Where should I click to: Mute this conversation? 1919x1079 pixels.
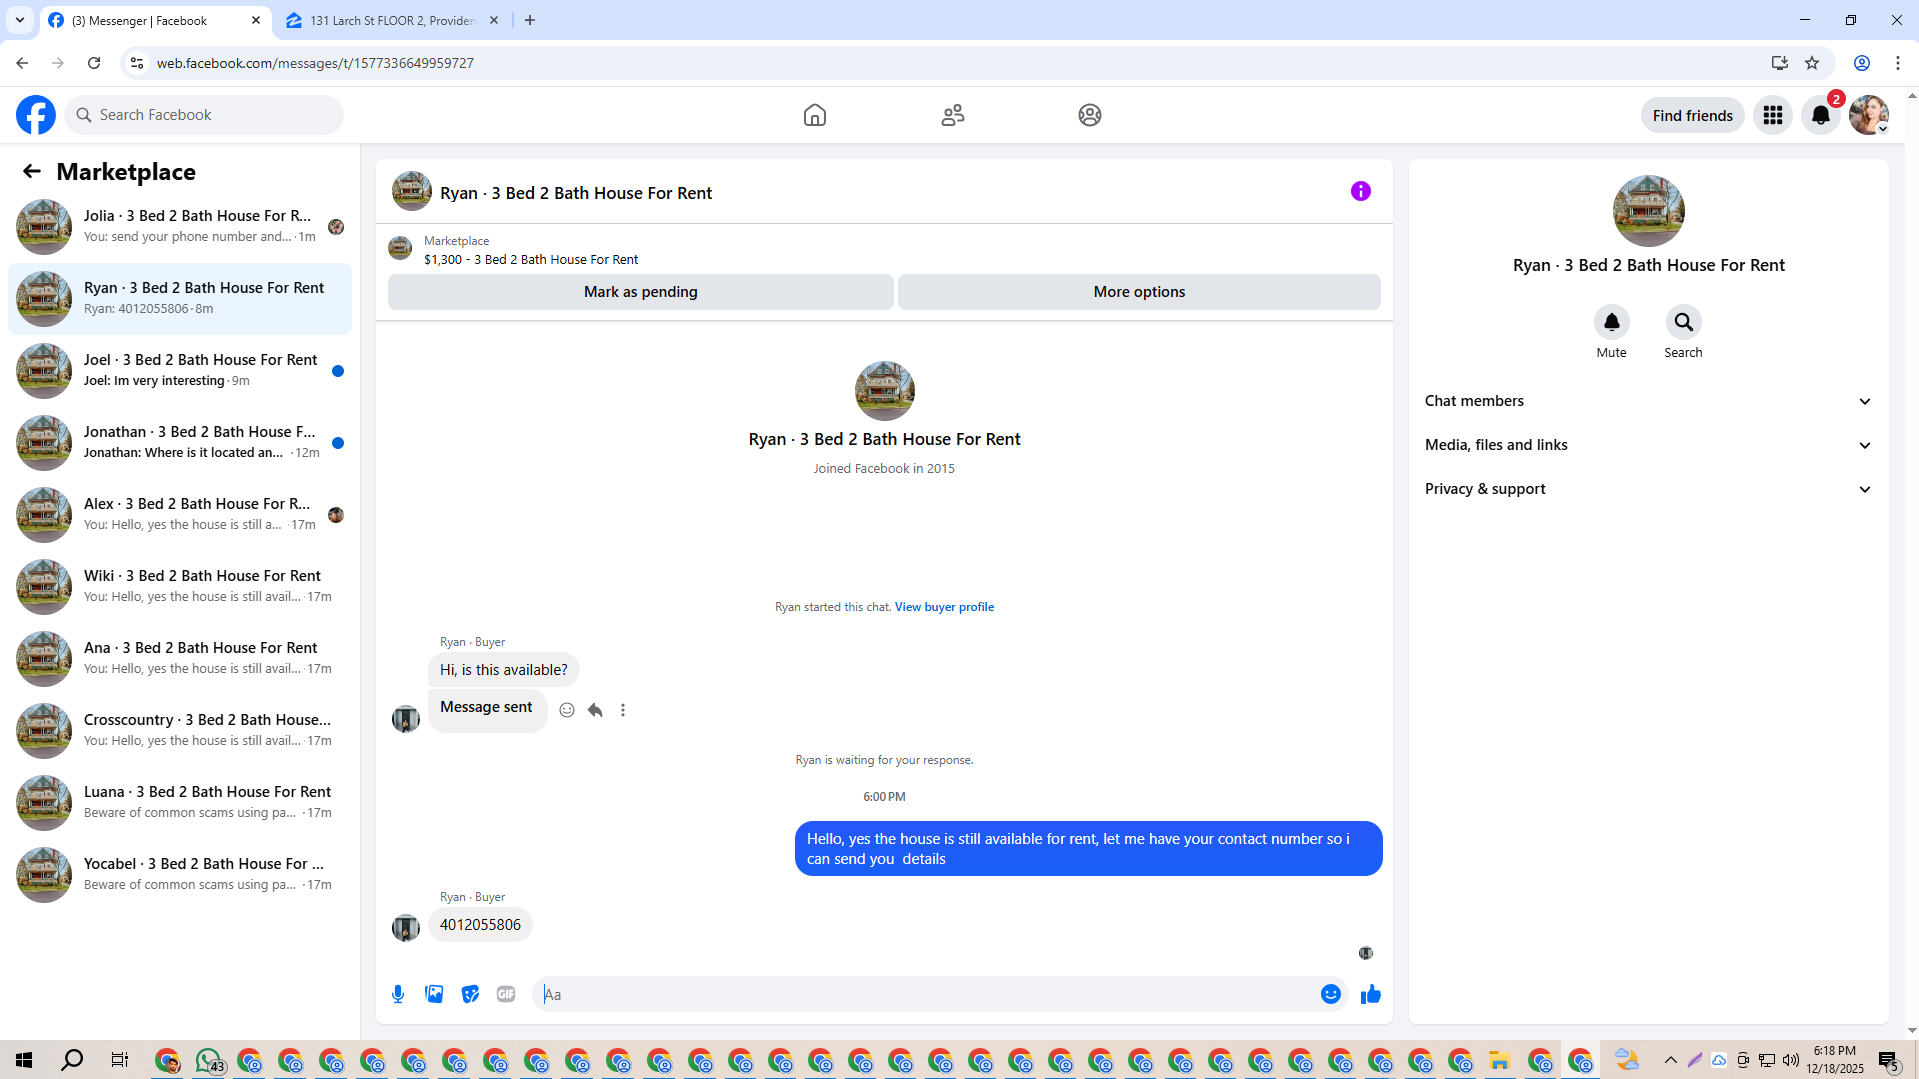1612,322
